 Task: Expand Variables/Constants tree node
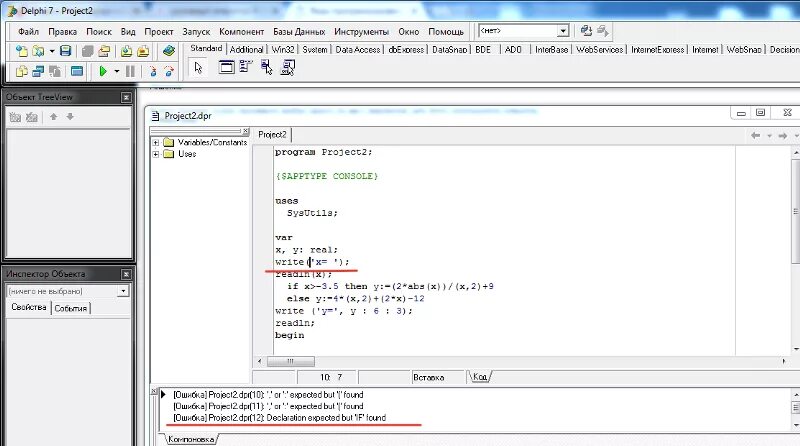[156, 143]
